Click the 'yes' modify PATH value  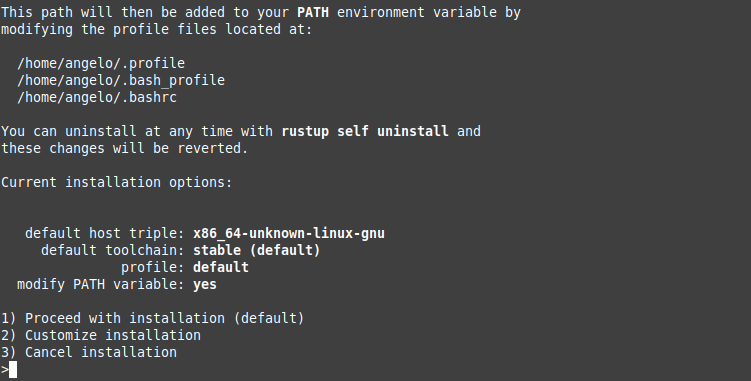pos(205,285)
